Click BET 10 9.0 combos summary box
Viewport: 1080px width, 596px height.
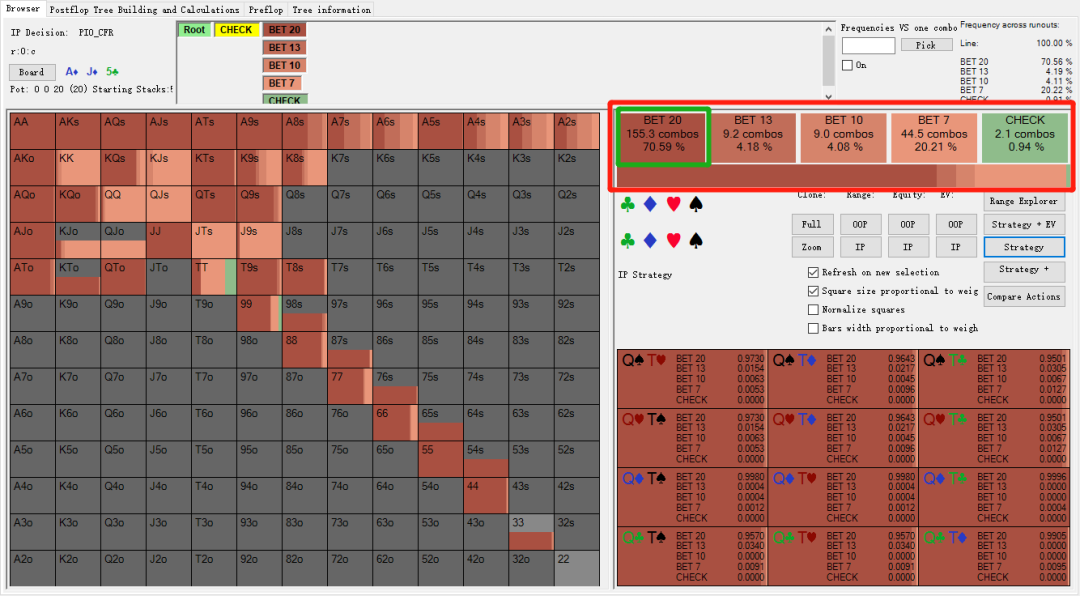point(844,138)
